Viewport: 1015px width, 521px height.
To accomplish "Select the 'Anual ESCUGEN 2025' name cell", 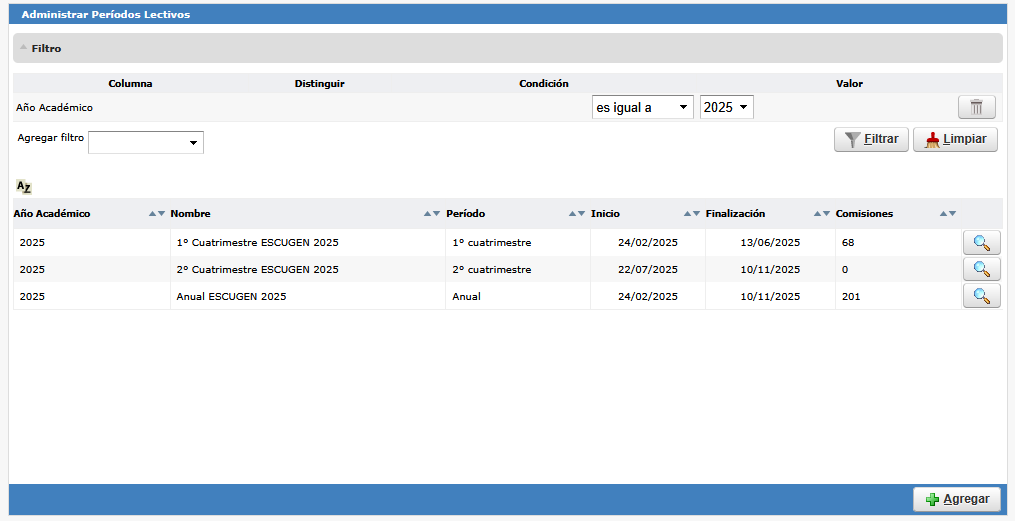I will click(x=307, y=296).
